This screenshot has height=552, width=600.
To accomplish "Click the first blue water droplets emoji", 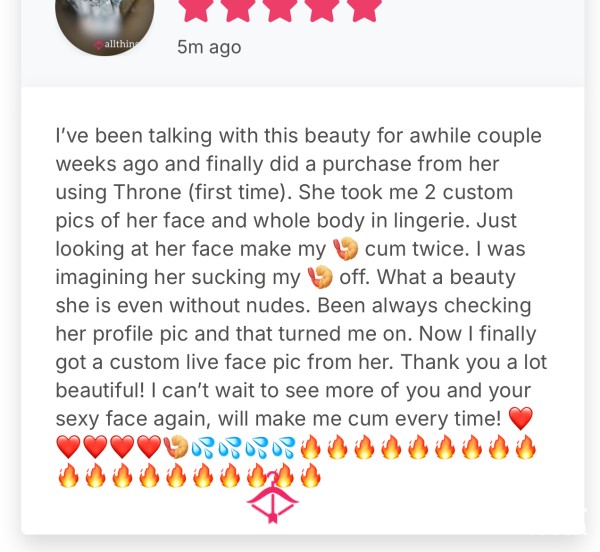I will pos(203,447).
